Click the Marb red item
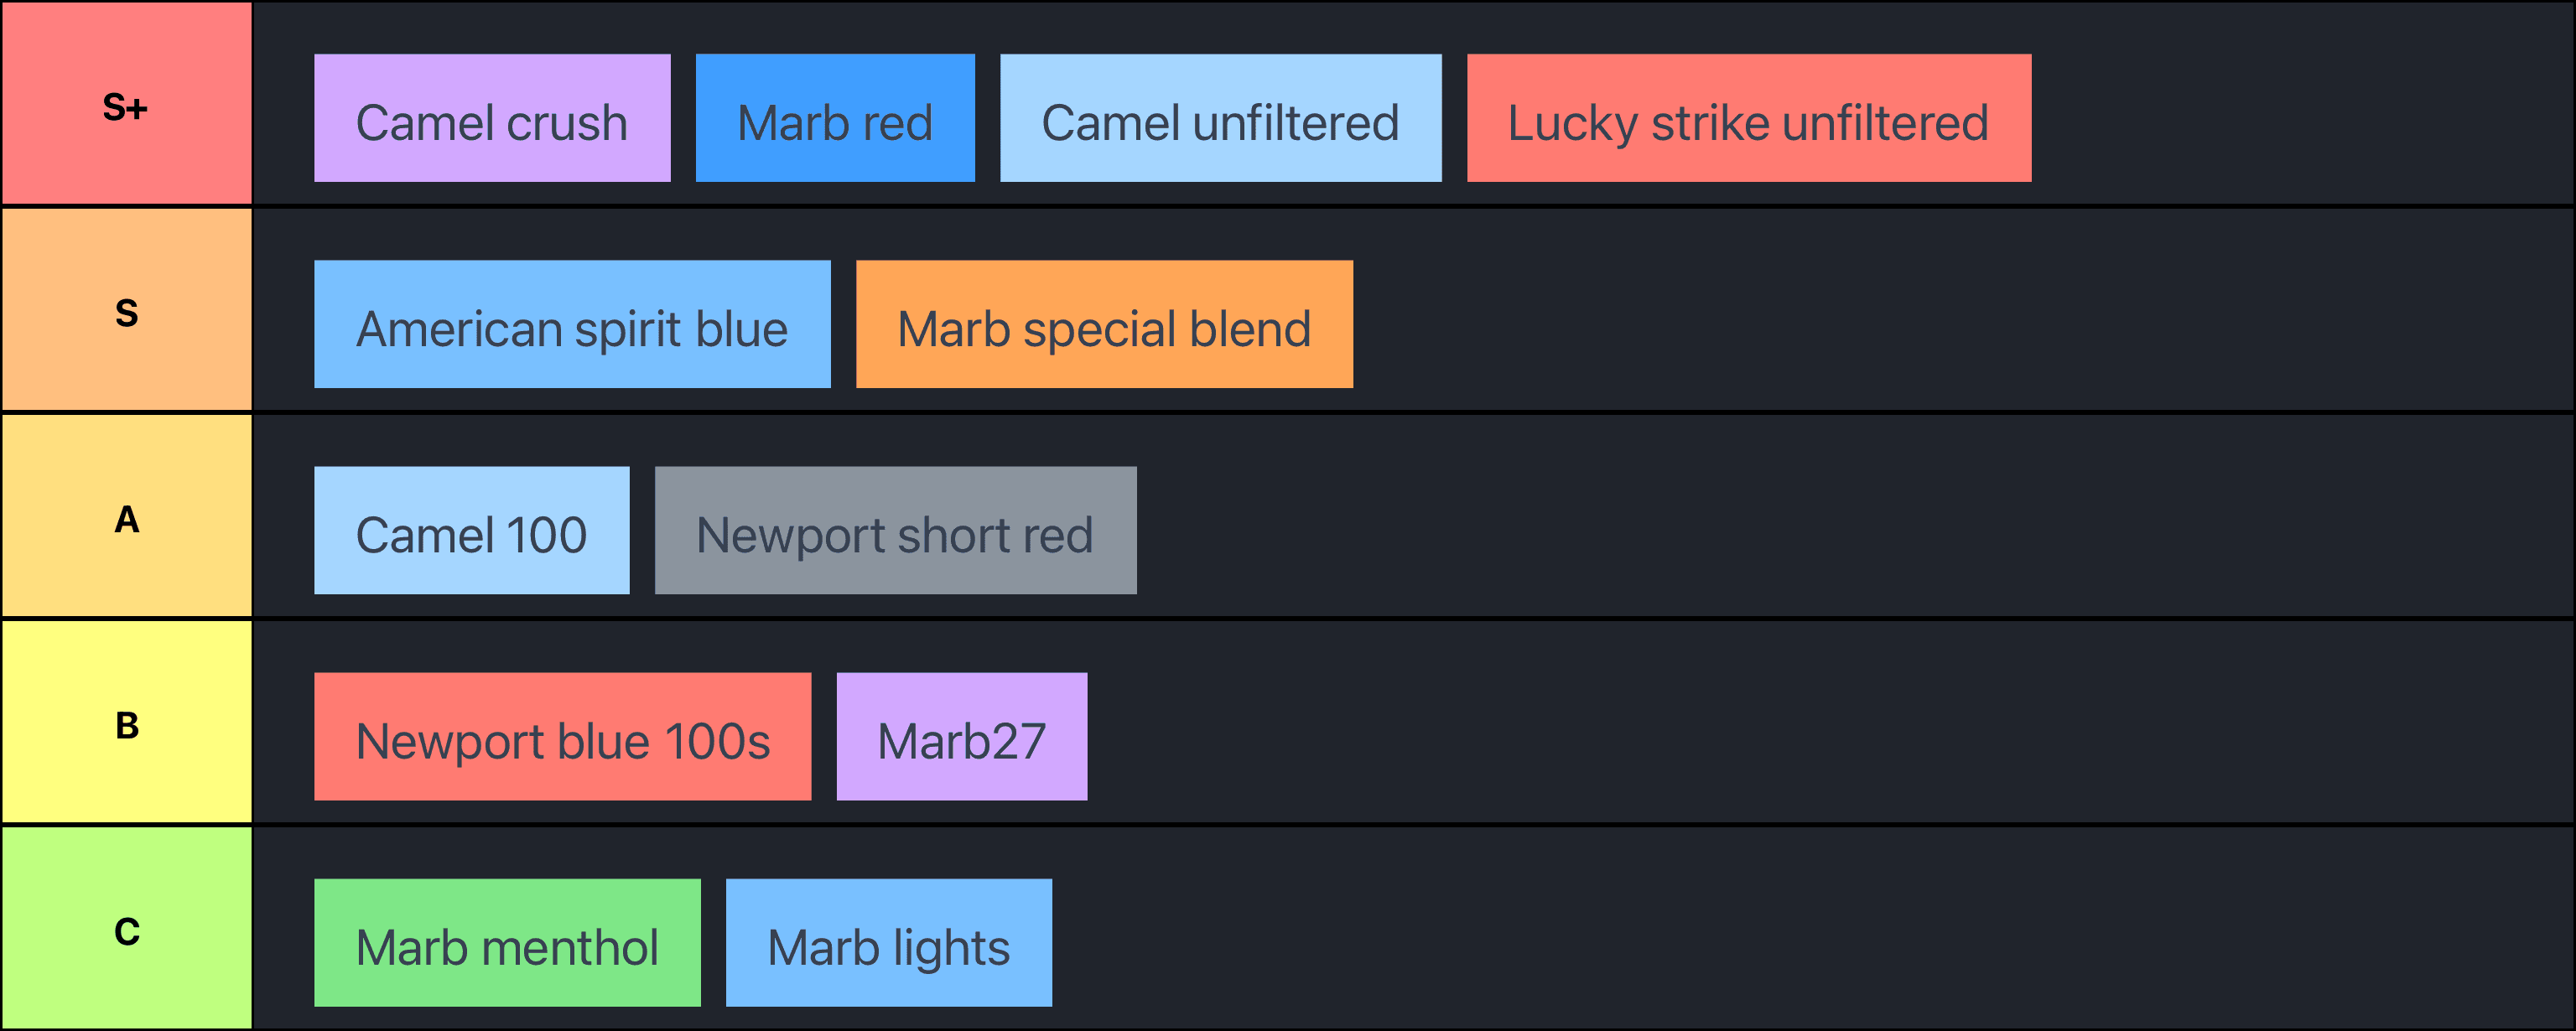Screen dimensions: 2576x1031 [835, 118]
